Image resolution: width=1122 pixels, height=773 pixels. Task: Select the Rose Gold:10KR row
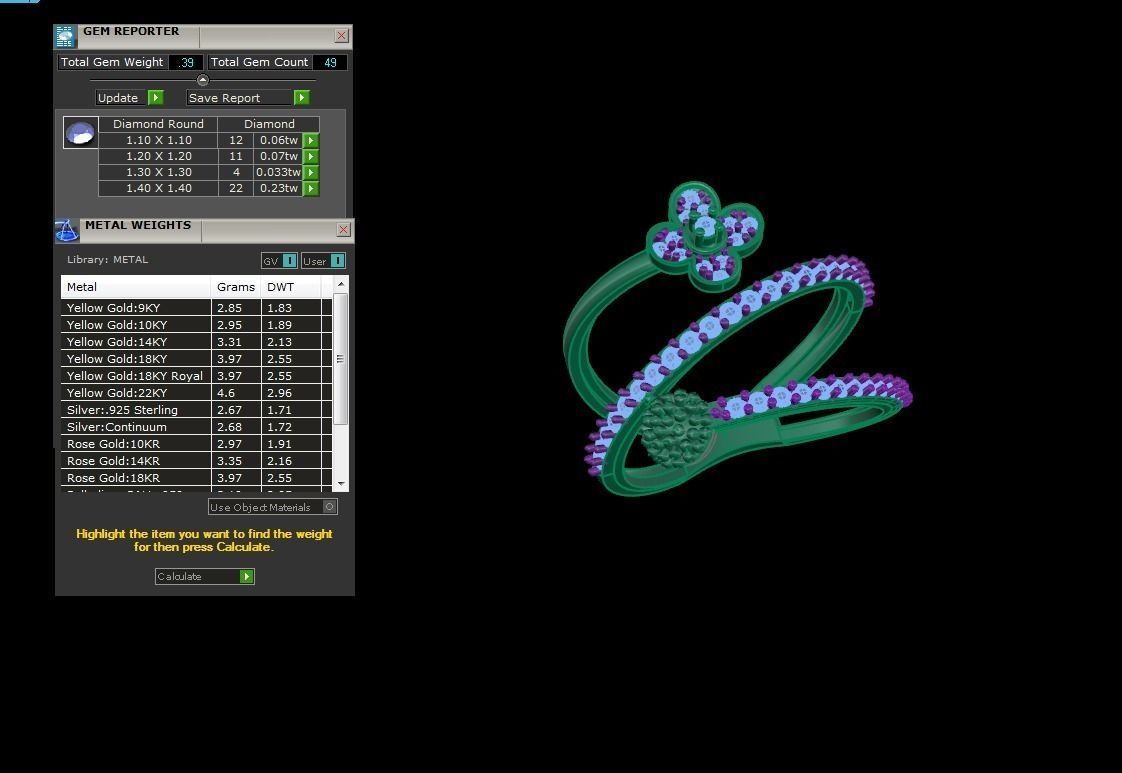click(x=196, y=444)
